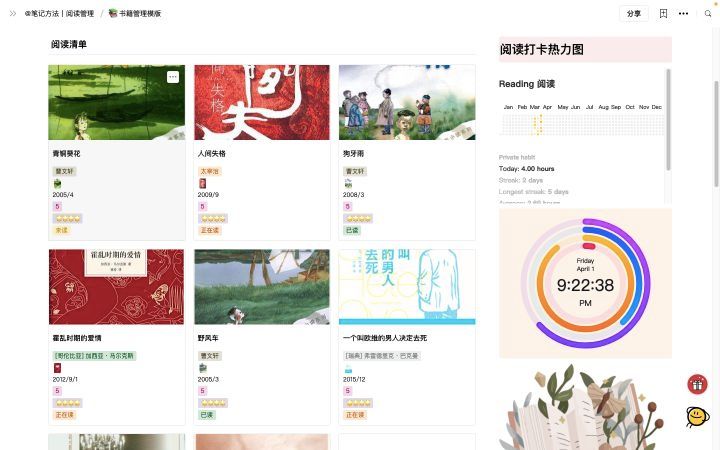
Task: Click the 弗雷德里克·巴克曼 author tag
Action: point(382,356)
